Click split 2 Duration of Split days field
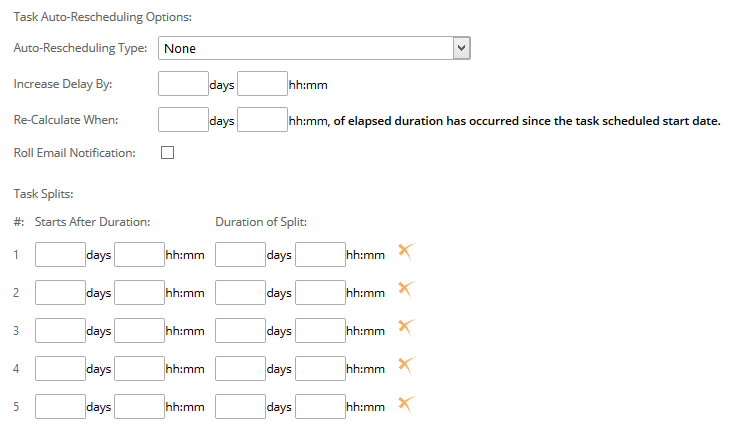The image size is (747, 434). coord(241,293)
